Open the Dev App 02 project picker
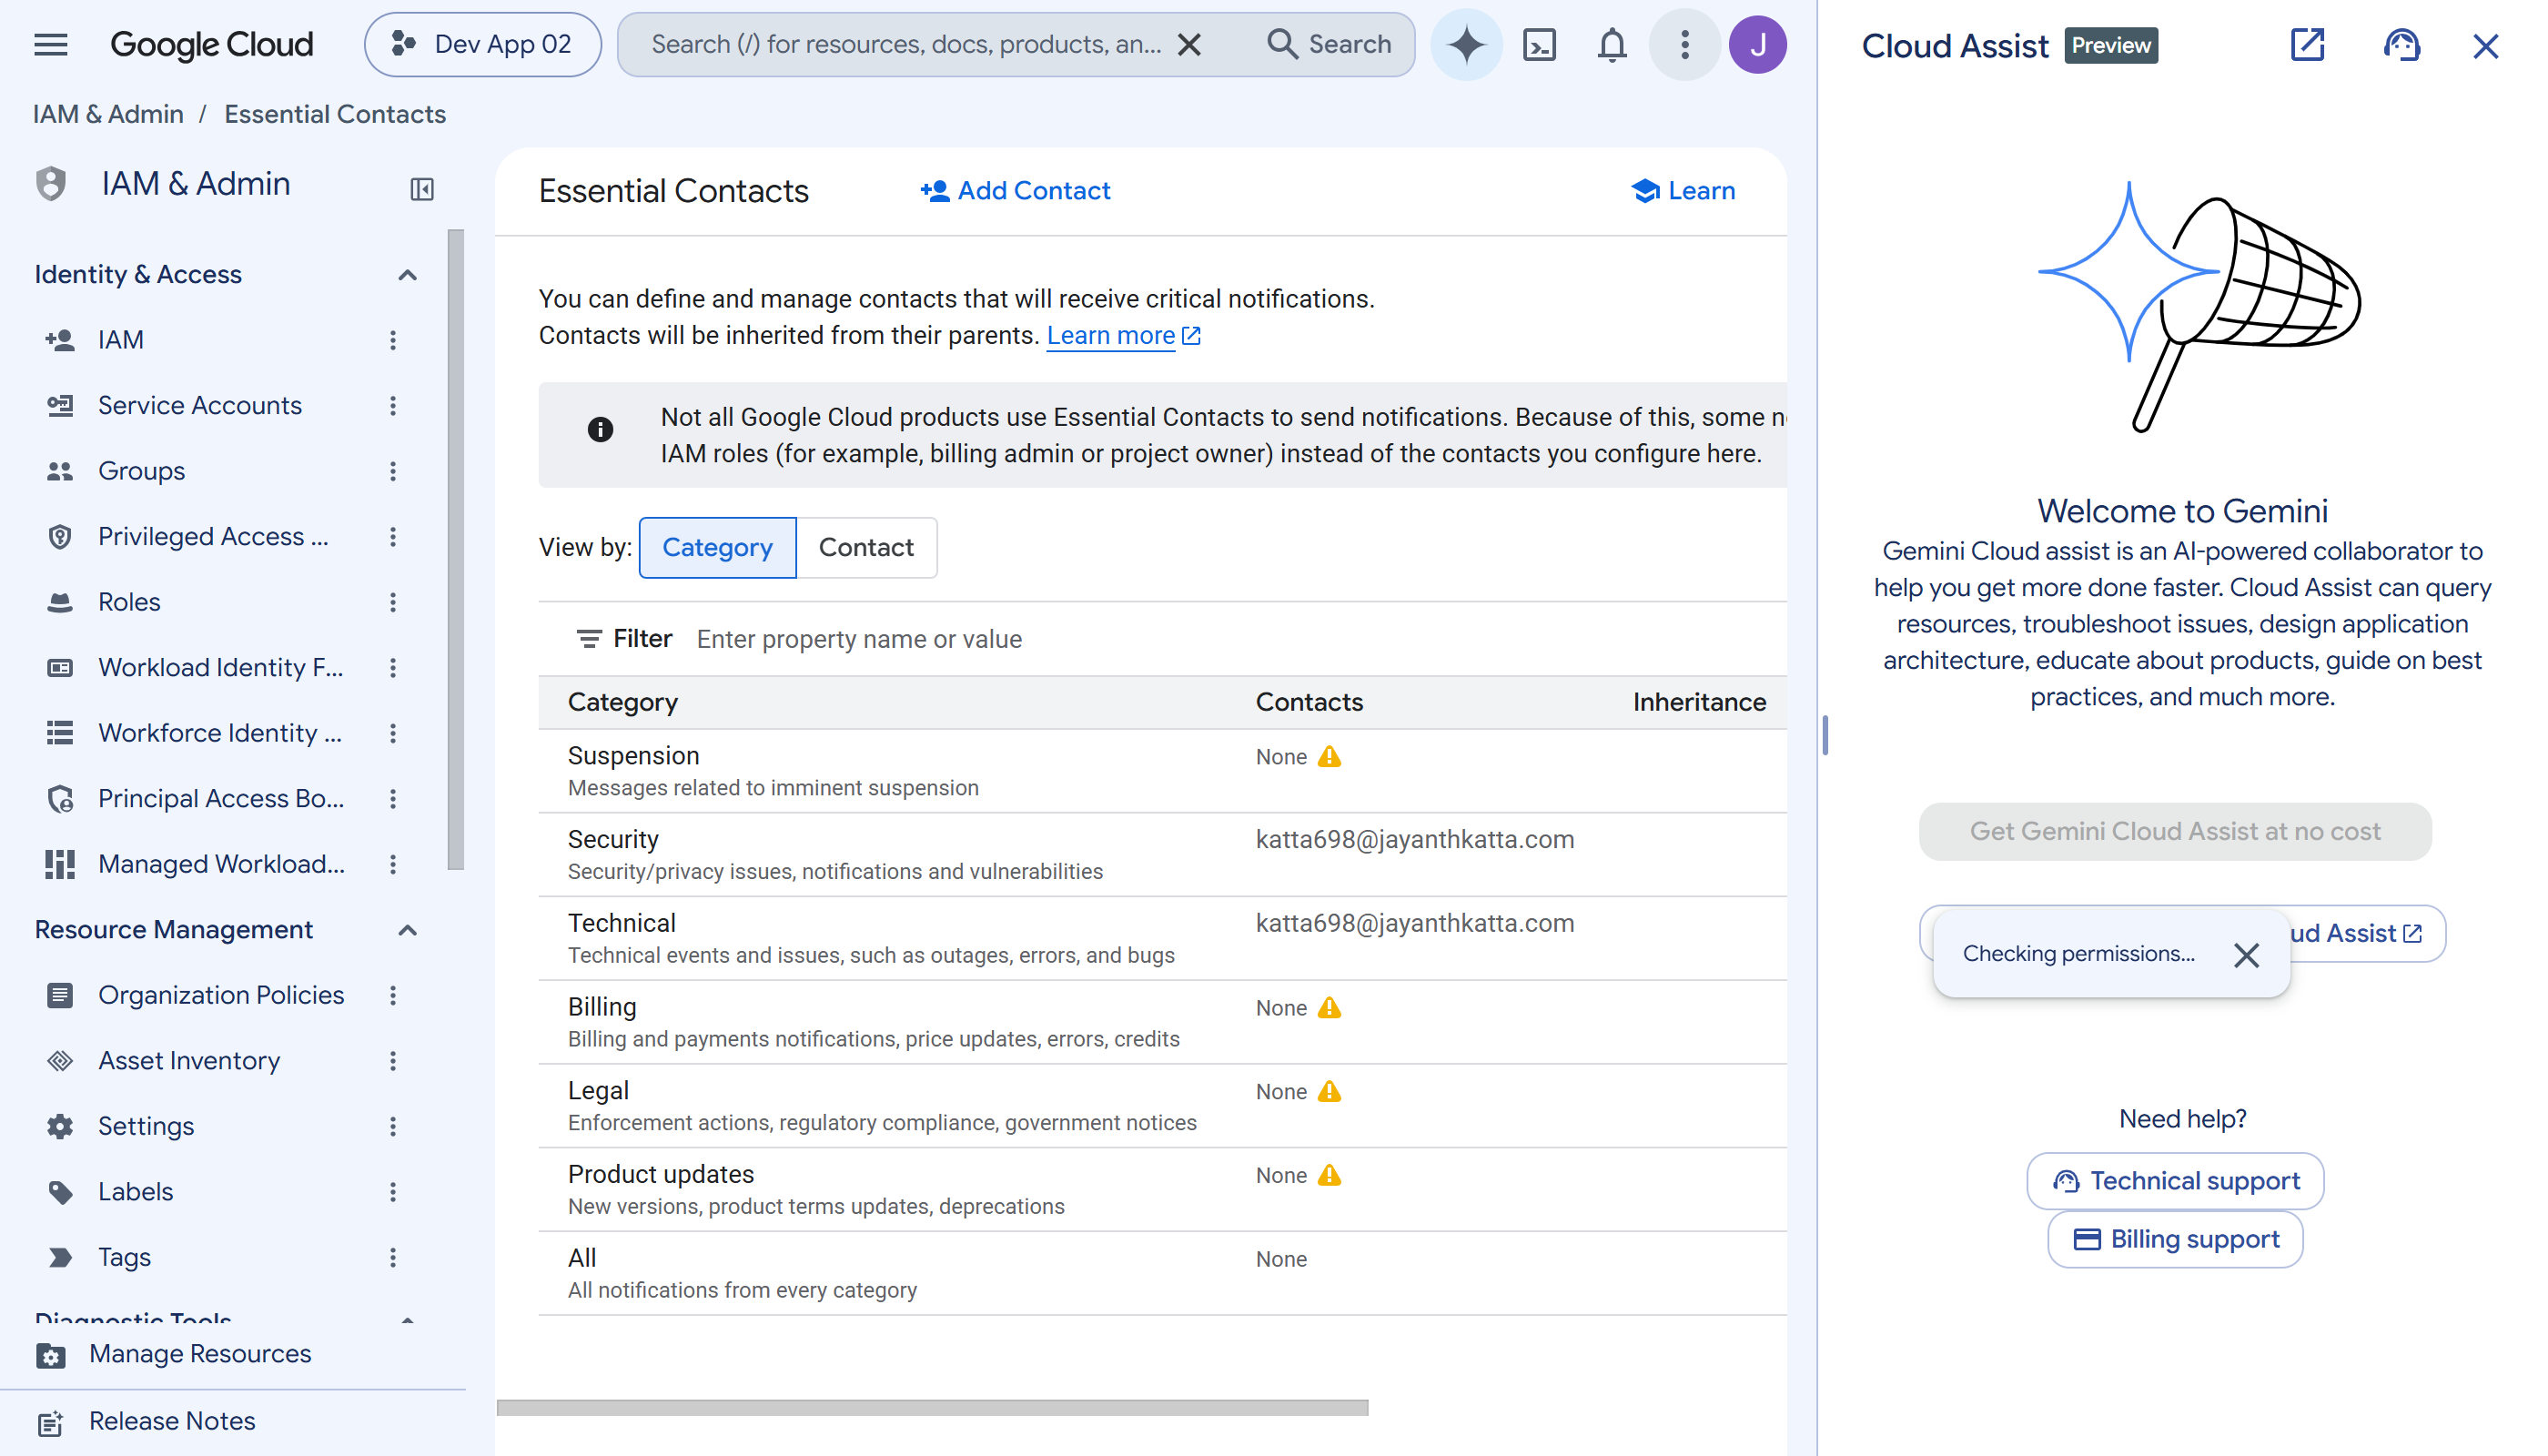Viewport: 2548px width, 1456px height. click(x=483, y=45)
